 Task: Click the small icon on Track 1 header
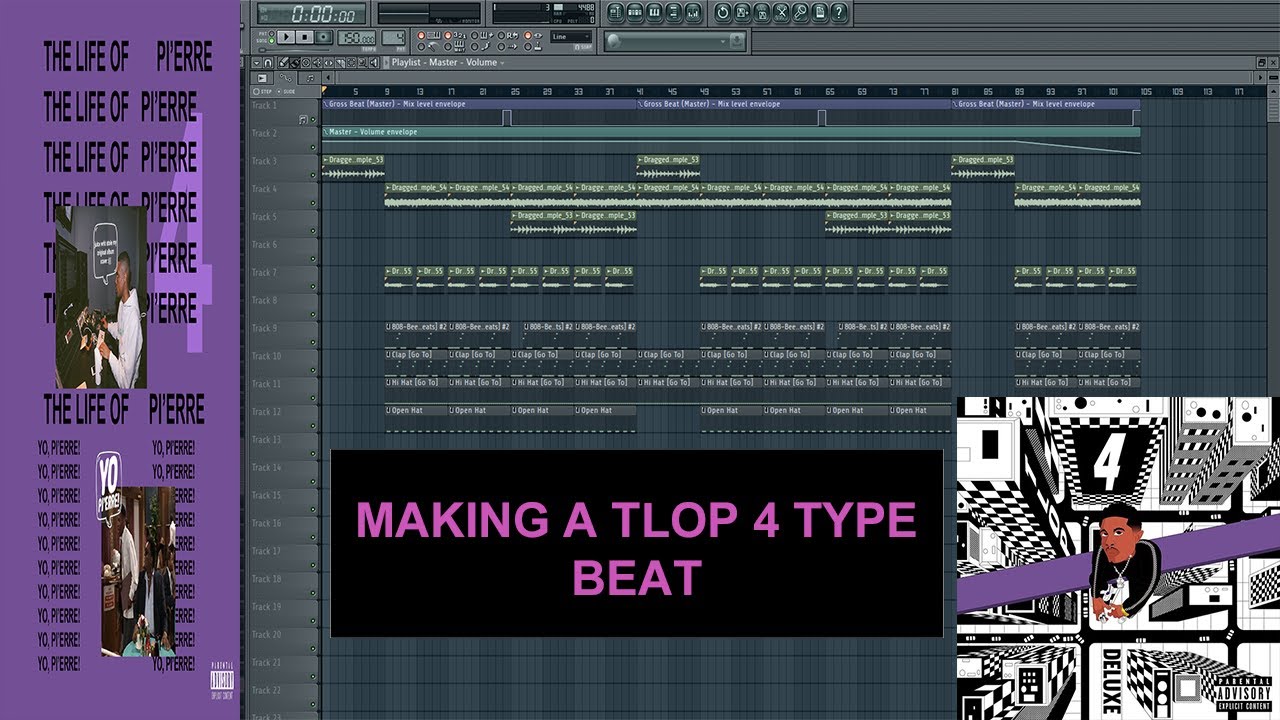pyautogui.click(x=303, y=119)
